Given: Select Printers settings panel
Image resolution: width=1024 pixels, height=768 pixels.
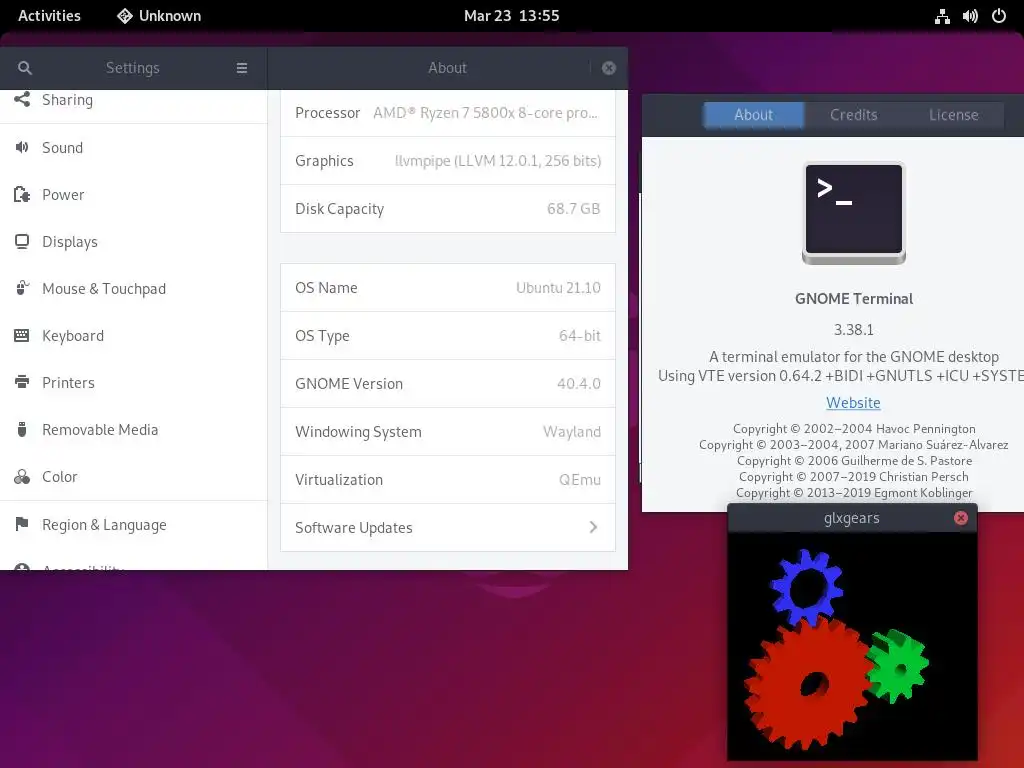Looking at the screenshot, I should coord(133,383).
